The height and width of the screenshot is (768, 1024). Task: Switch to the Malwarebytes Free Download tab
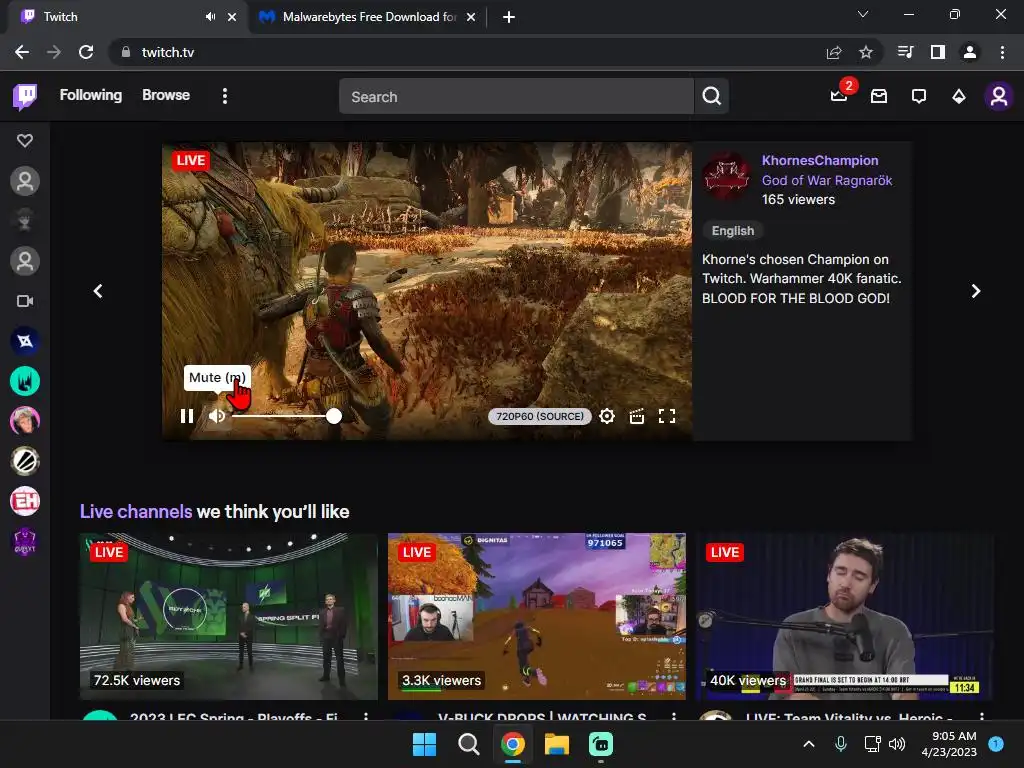click(x=368, y=17)
